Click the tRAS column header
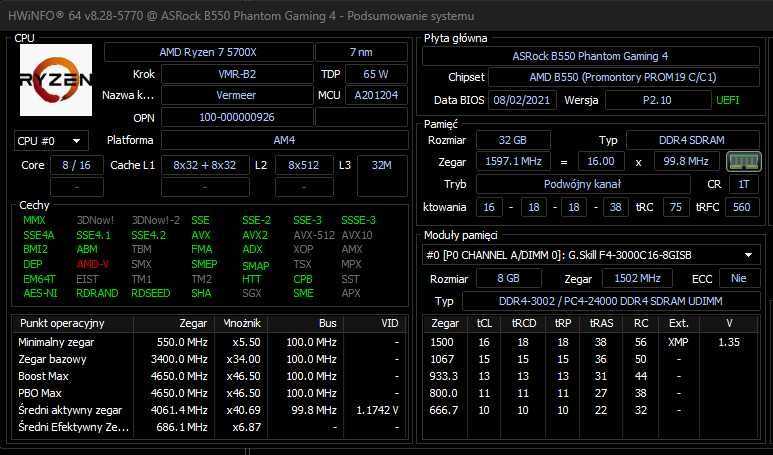The image size is (773, 455). (x=601, y=323)
